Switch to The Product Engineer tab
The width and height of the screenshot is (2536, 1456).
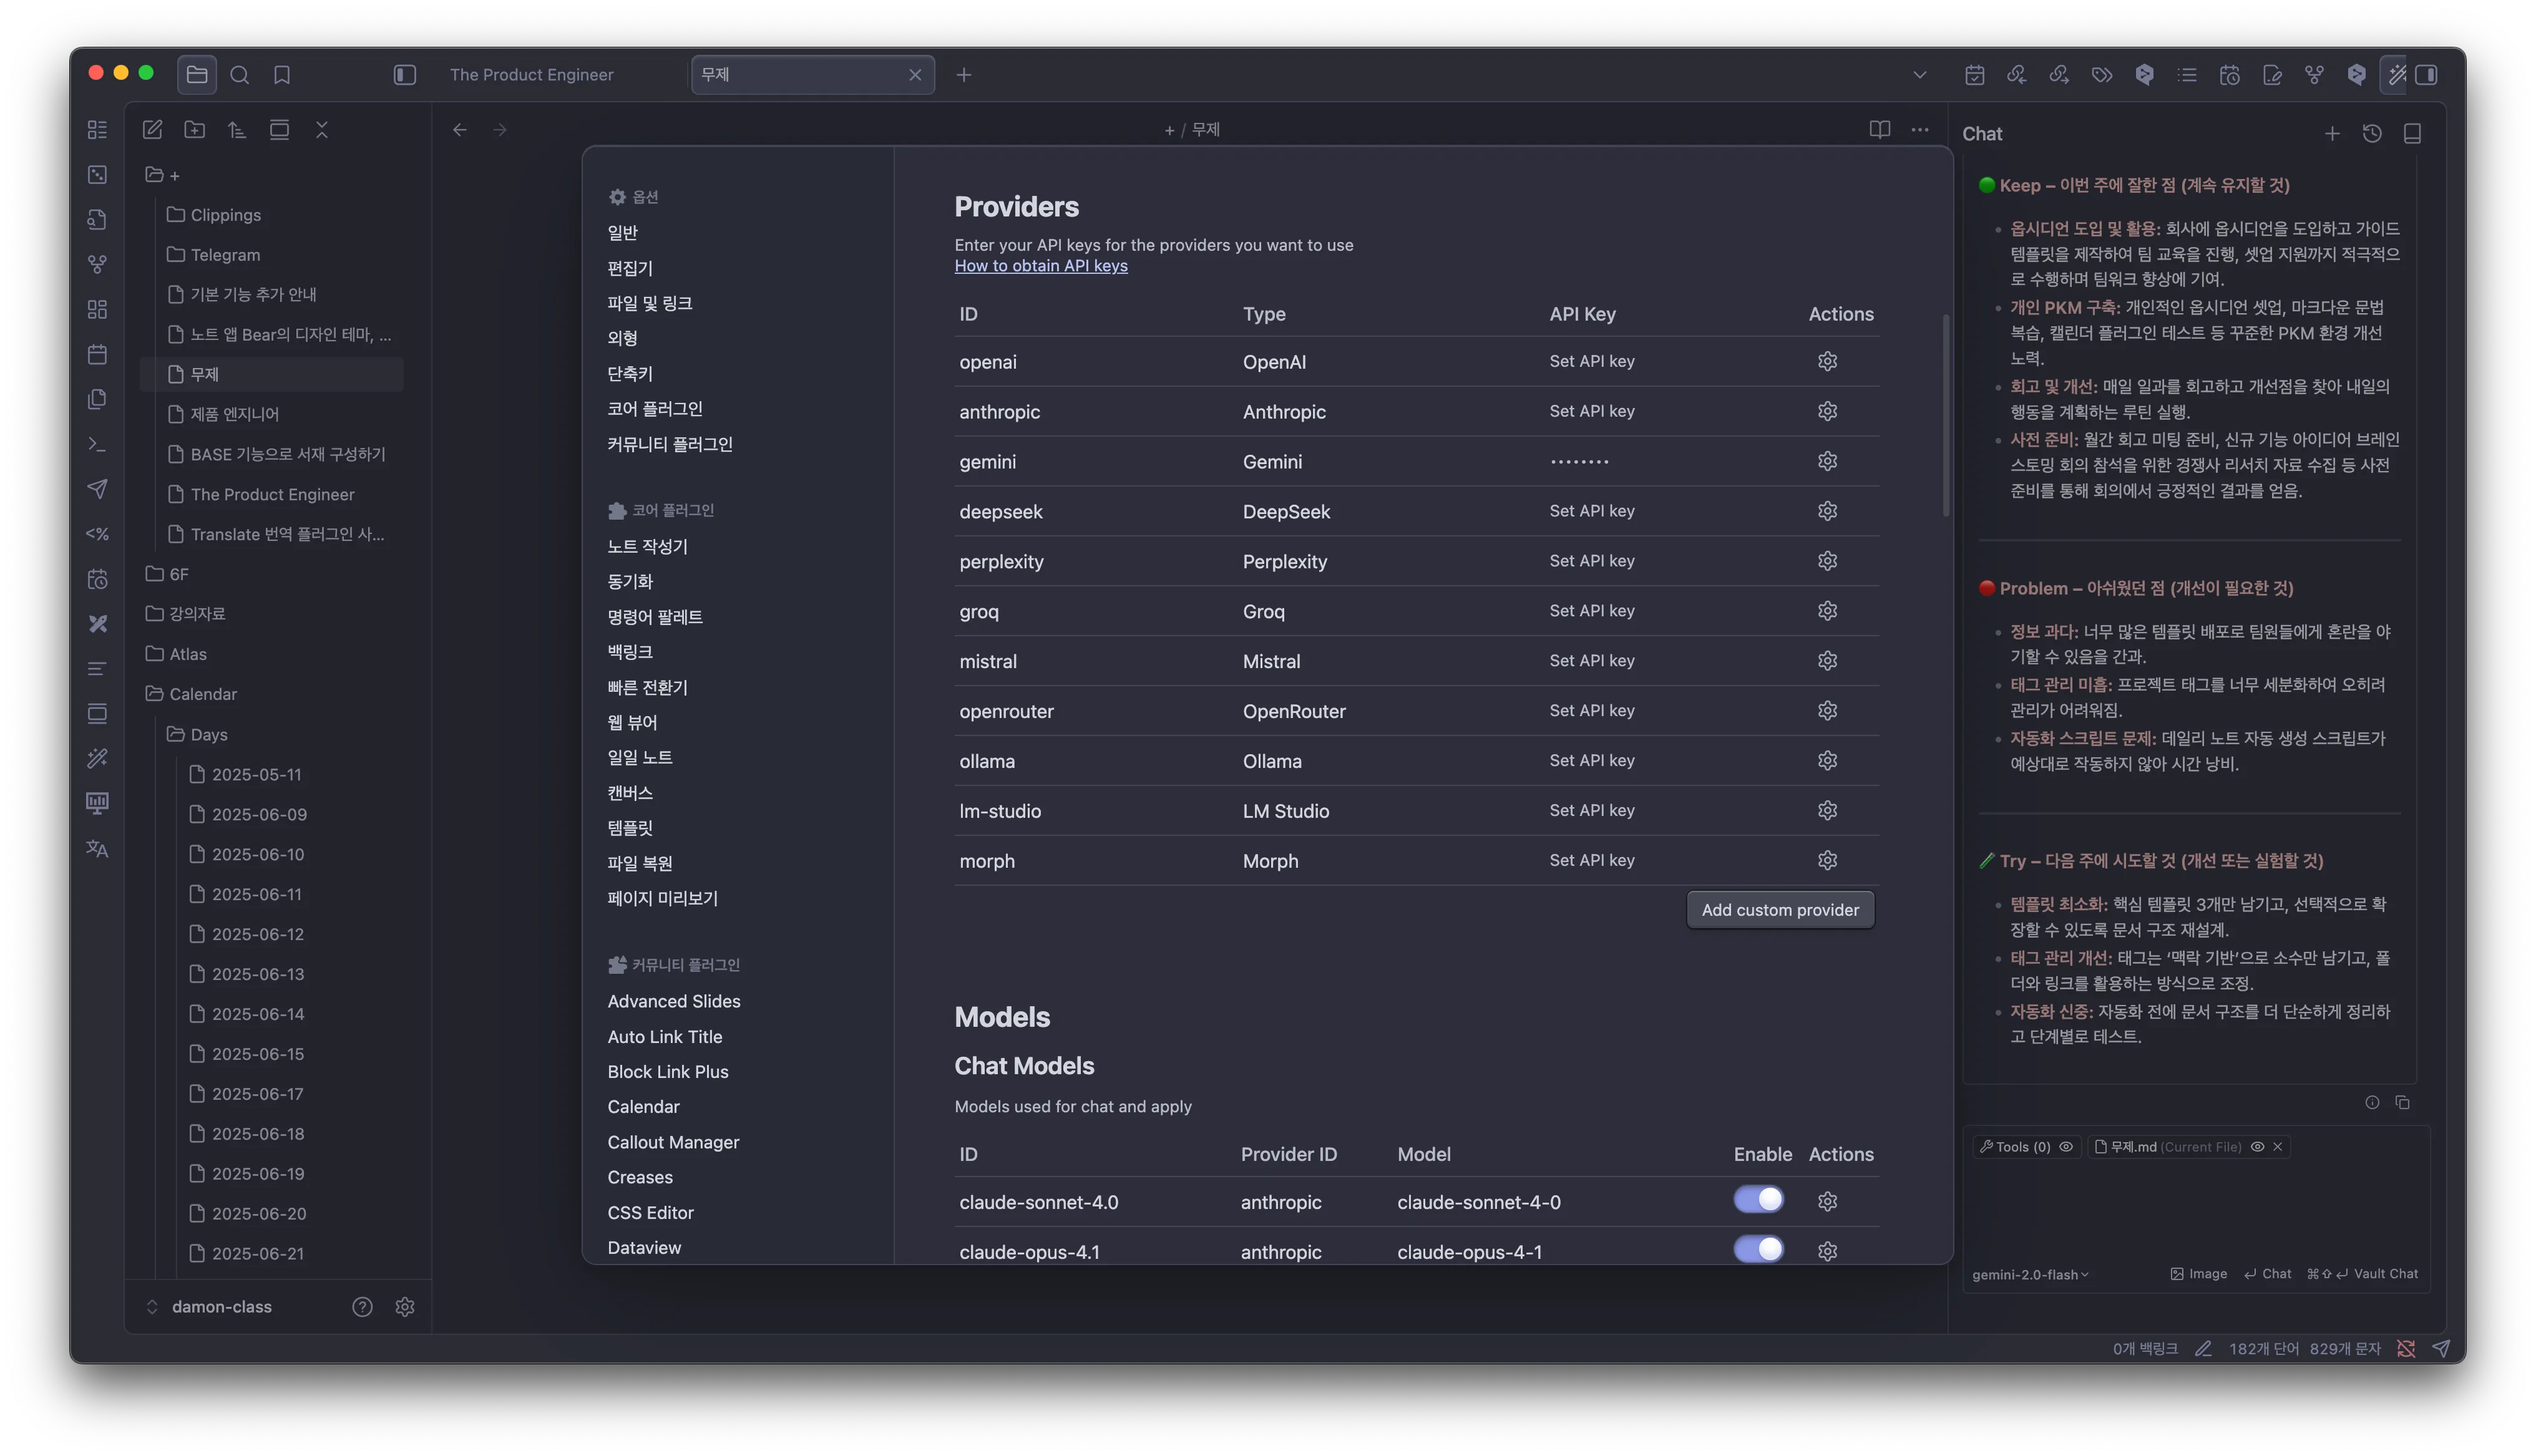pyautogui.click(x=531, y=75)
